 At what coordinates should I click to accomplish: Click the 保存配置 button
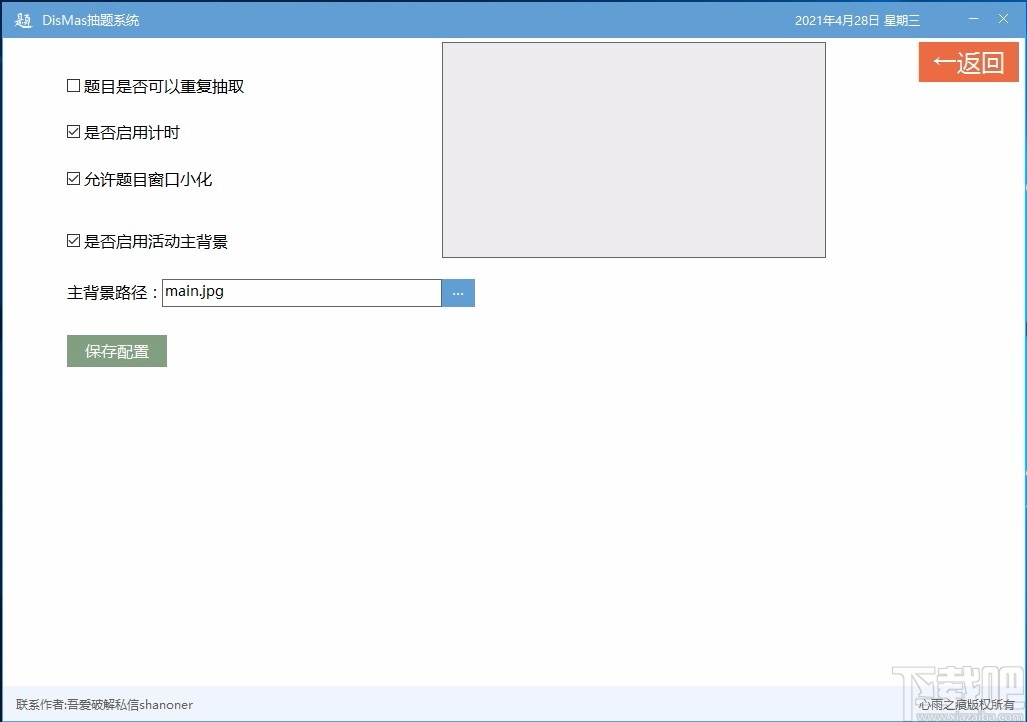[x=116, y=351]
